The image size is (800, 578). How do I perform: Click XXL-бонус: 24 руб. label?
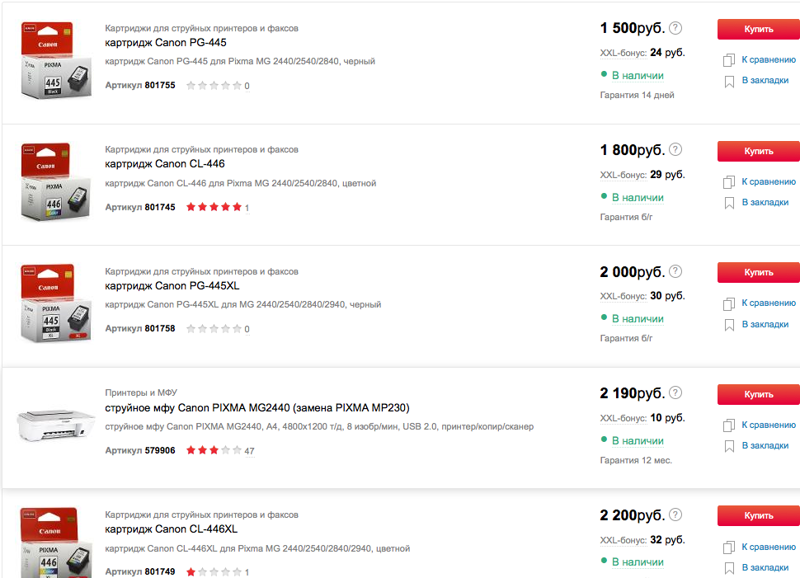(642, 53)
